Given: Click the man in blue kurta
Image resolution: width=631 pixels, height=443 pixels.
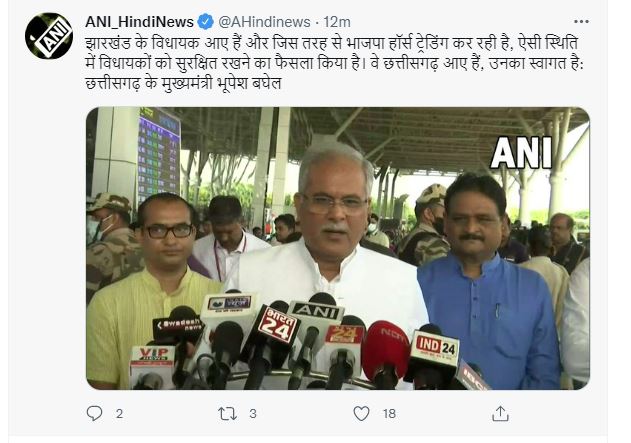Looking at the screenshot, I should pyautogui.click(x=488, y=282).
